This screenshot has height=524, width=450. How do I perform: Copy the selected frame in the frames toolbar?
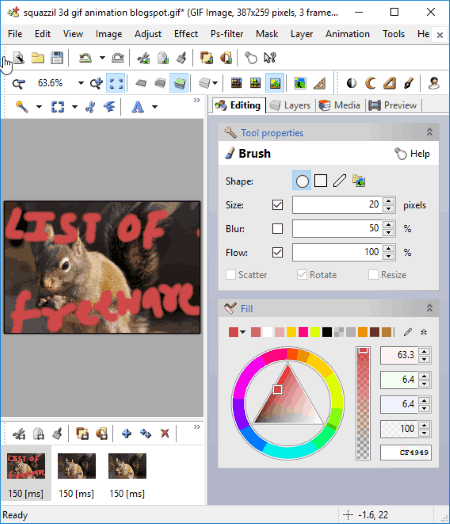[38, 434]
